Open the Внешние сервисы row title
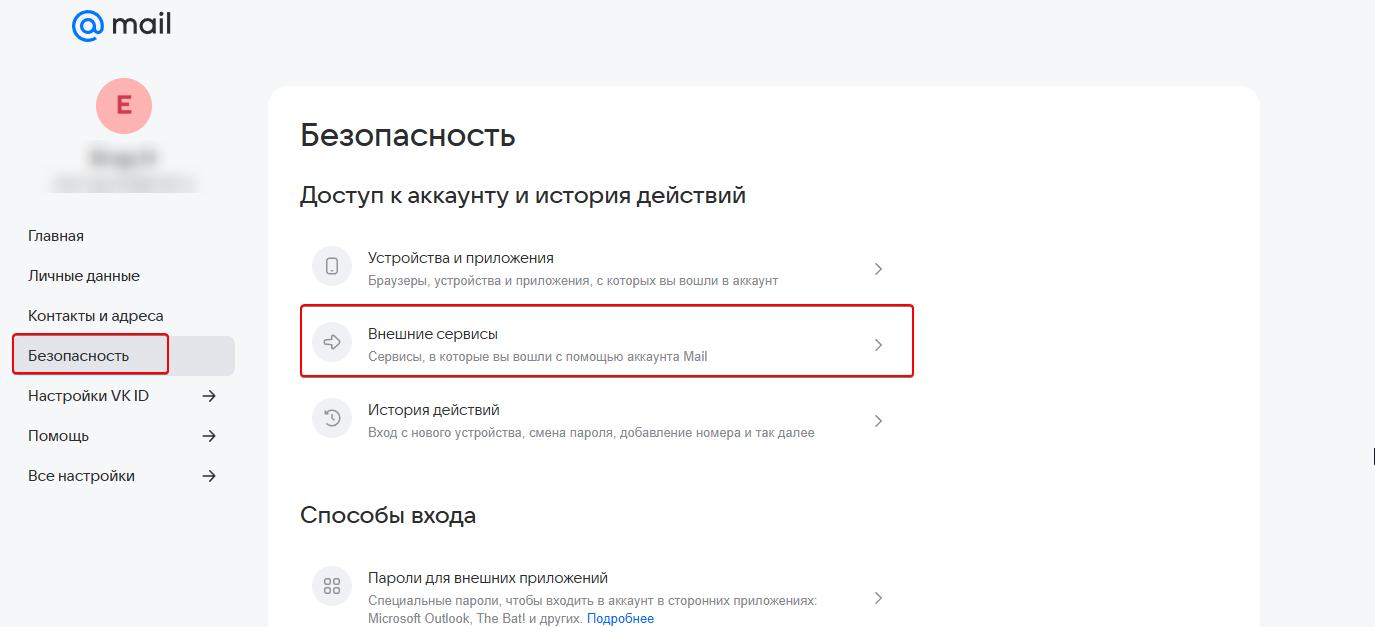Image resolution: width=1375 pixels, height=627 pixels. 433,334
